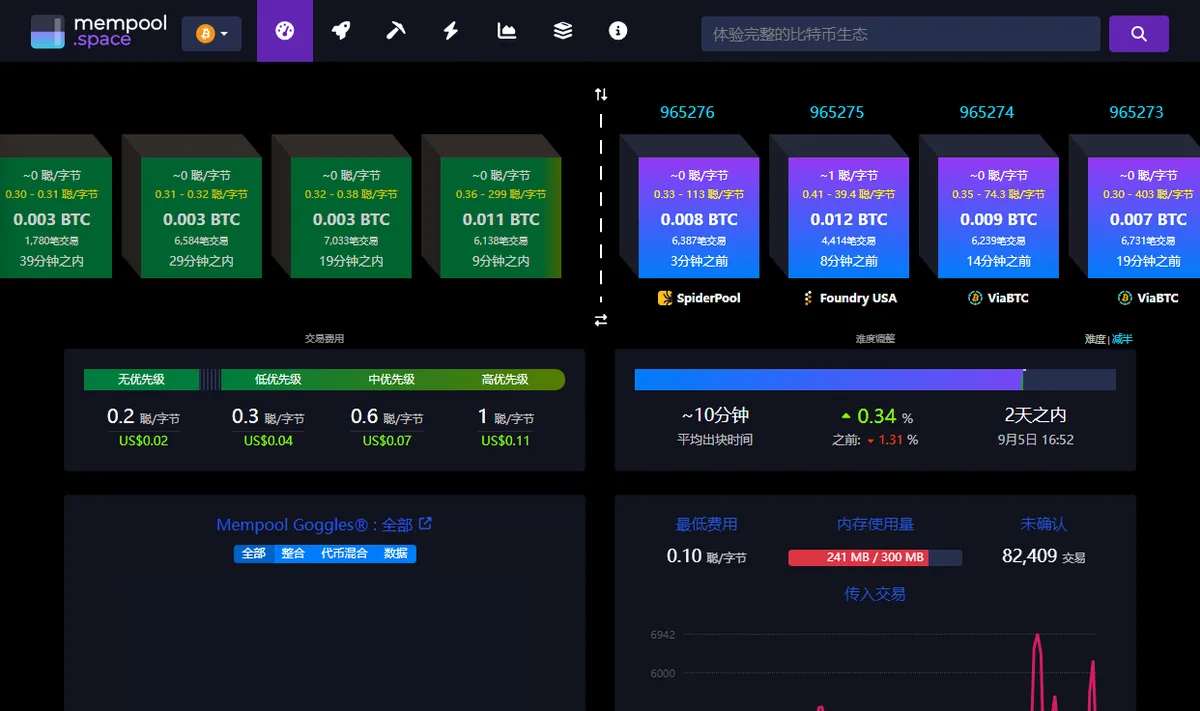Click the up-down arrows icon above the divider
The image size is (1200, 711).
[x=601, y=94]
